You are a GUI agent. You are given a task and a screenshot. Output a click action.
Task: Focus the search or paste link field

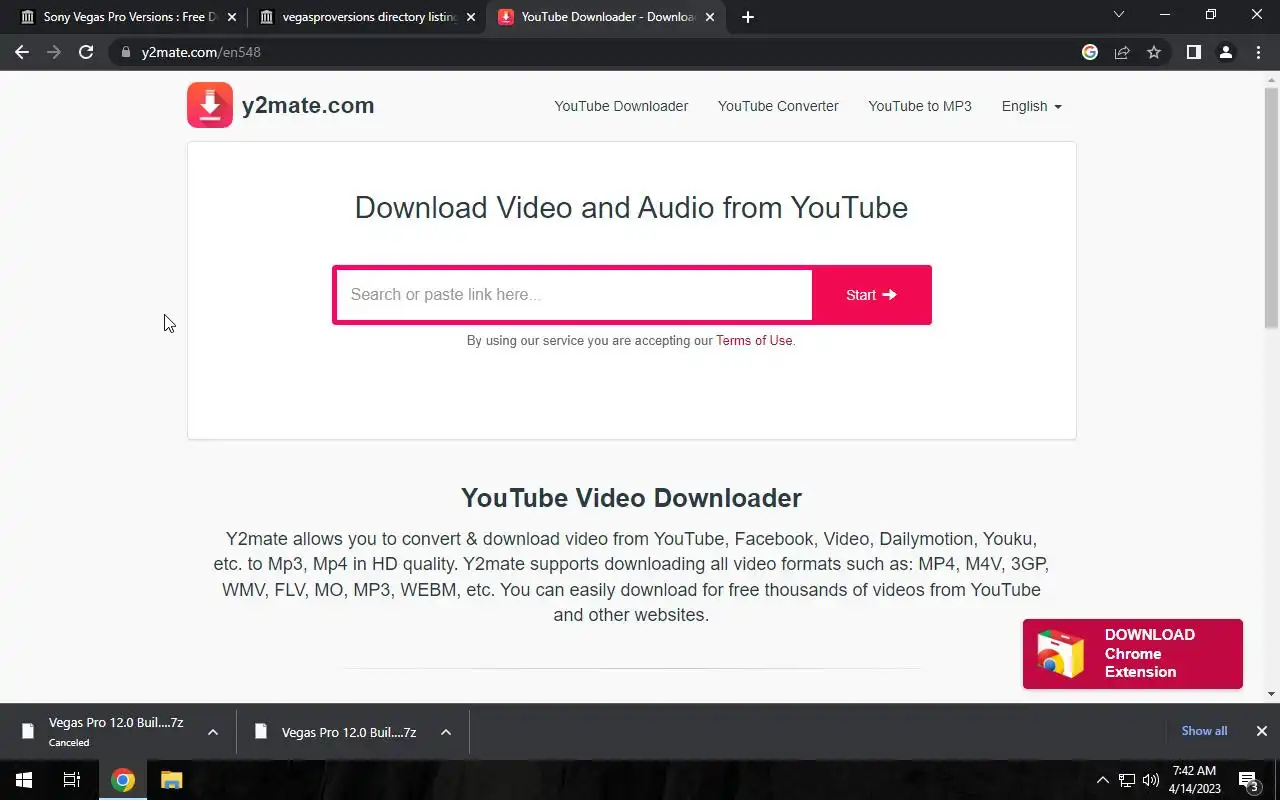tap(574, 295)
